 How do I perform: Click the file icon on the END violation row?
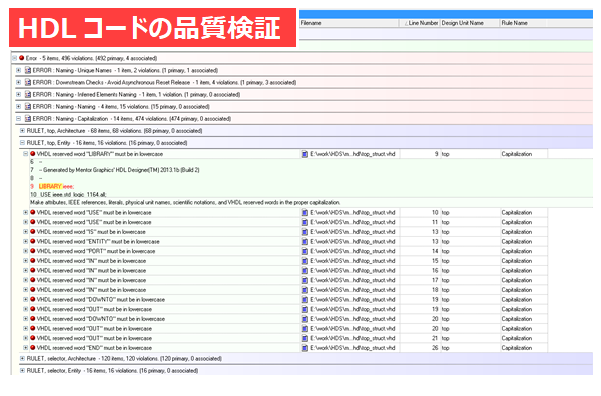click(x=305, y=348)
